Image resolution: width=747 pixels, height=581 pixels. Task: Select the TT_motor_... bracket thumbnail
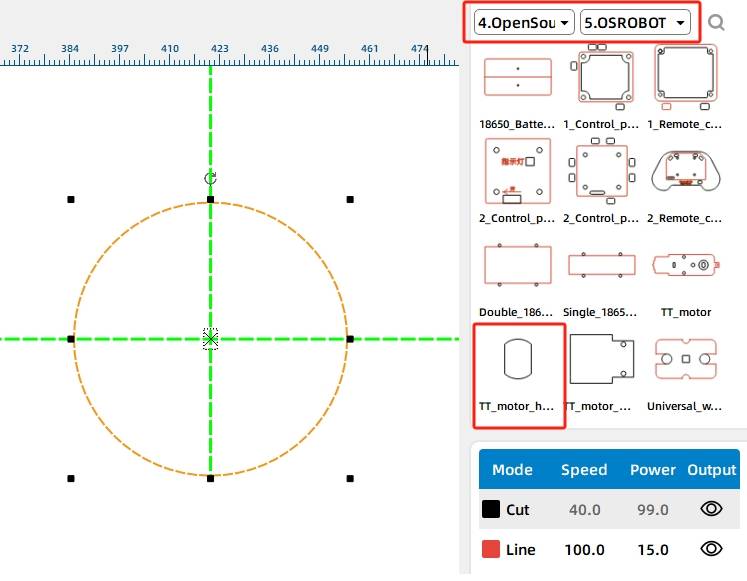click(x=602, y=359)
